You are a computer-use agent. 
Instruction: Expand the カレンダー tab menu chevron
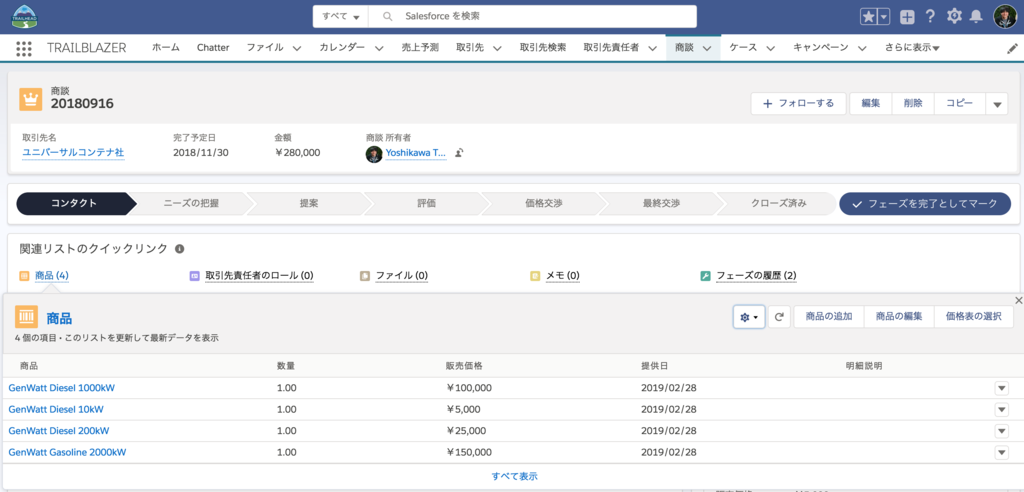point(379,48)
